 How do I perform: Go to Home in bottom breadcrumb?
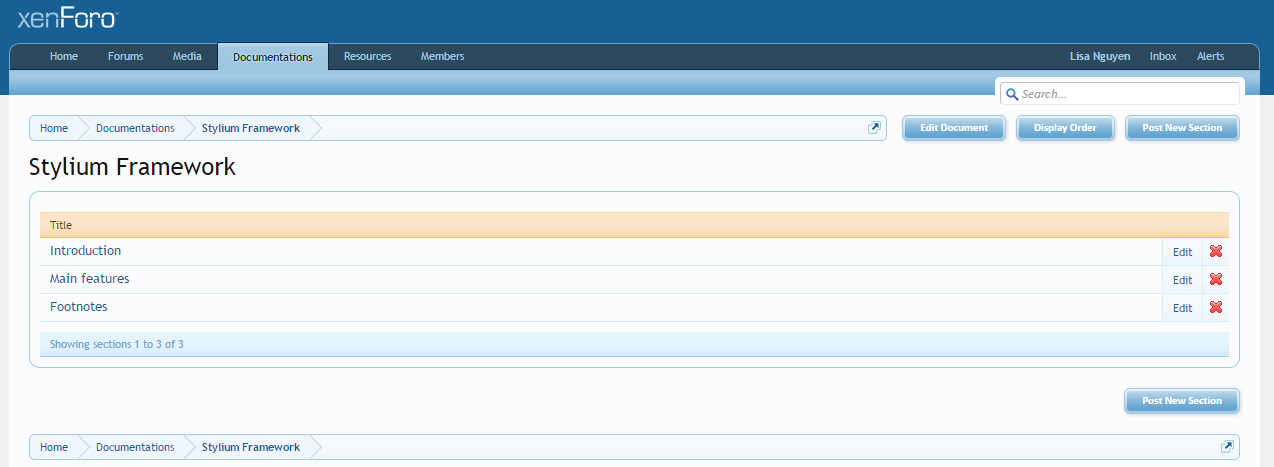(x=54, y=447)
